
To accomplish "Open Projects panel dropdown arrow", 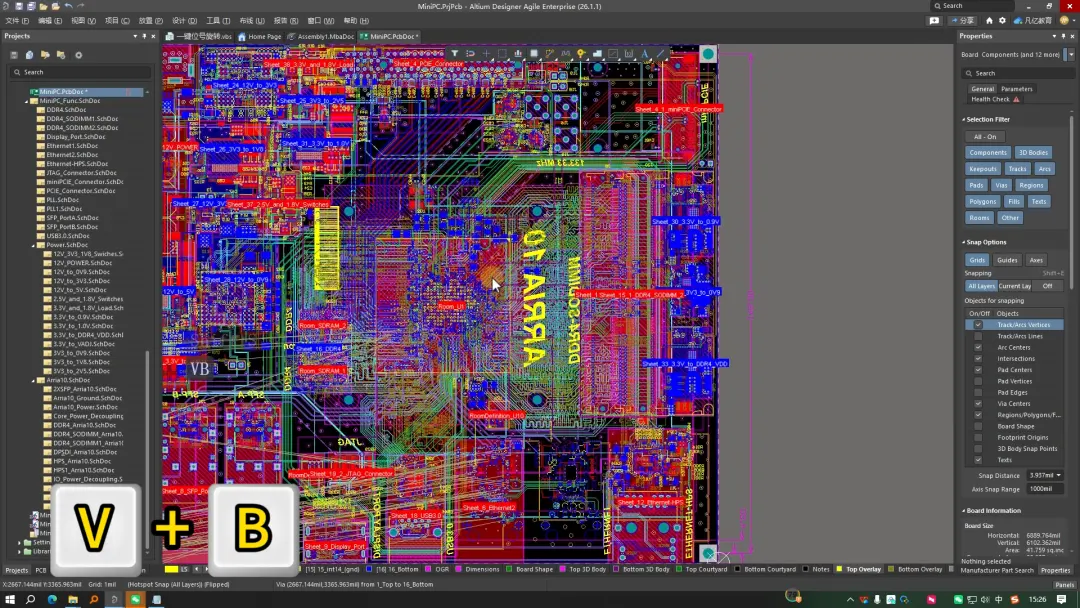I will coord(135,36).
